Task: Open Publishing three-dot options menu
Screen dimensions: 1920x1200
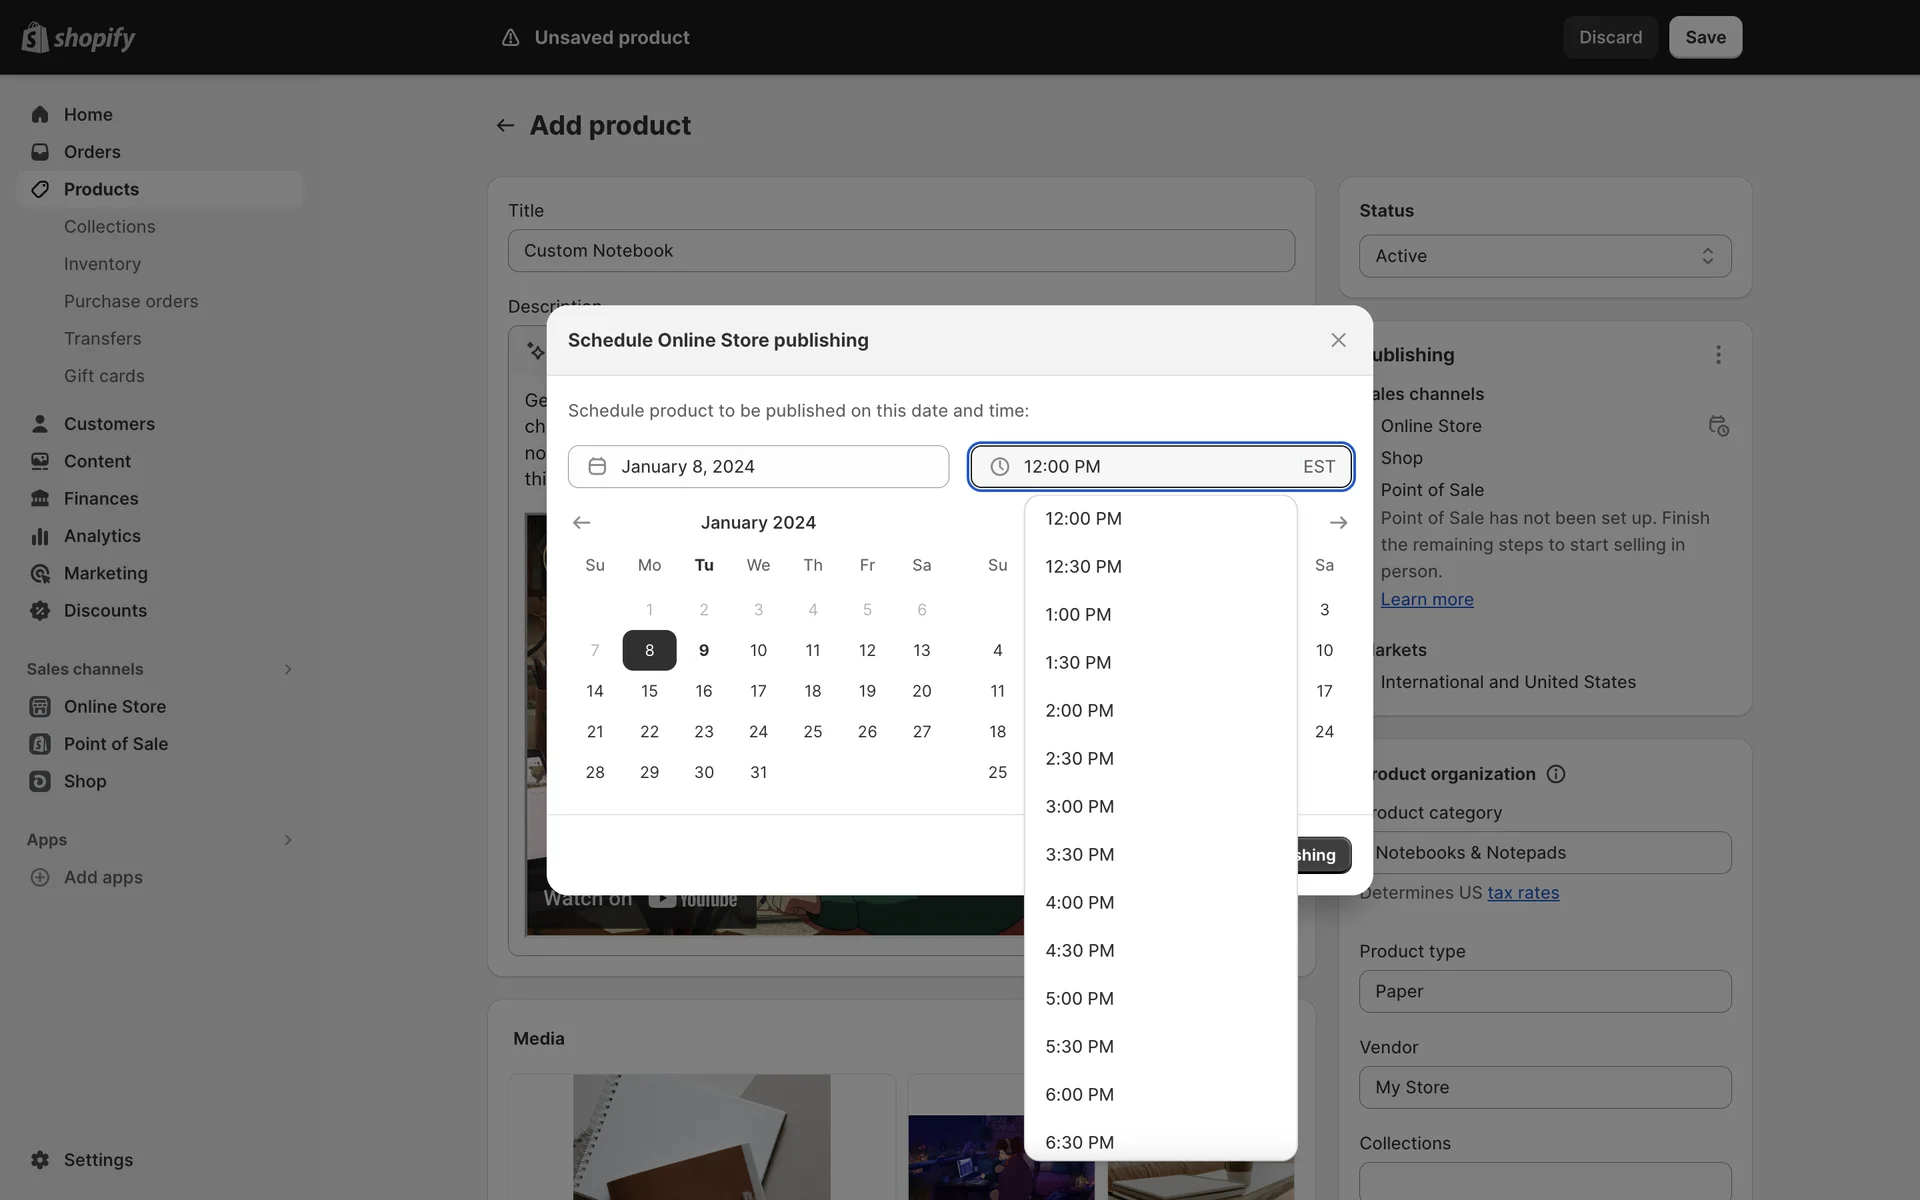Action: (1718, 355)
